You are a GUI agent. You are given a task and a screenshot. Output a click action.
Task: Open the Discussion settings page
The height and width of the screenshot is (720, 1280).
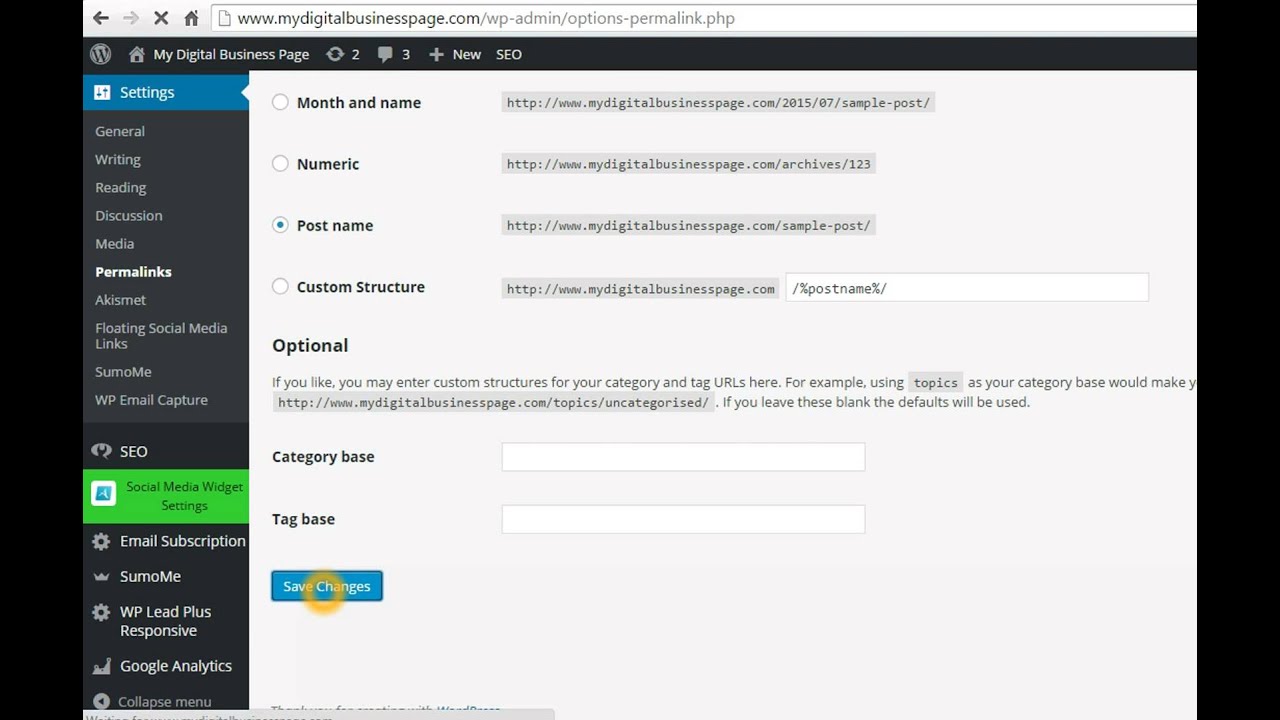[x=129, y=215]
